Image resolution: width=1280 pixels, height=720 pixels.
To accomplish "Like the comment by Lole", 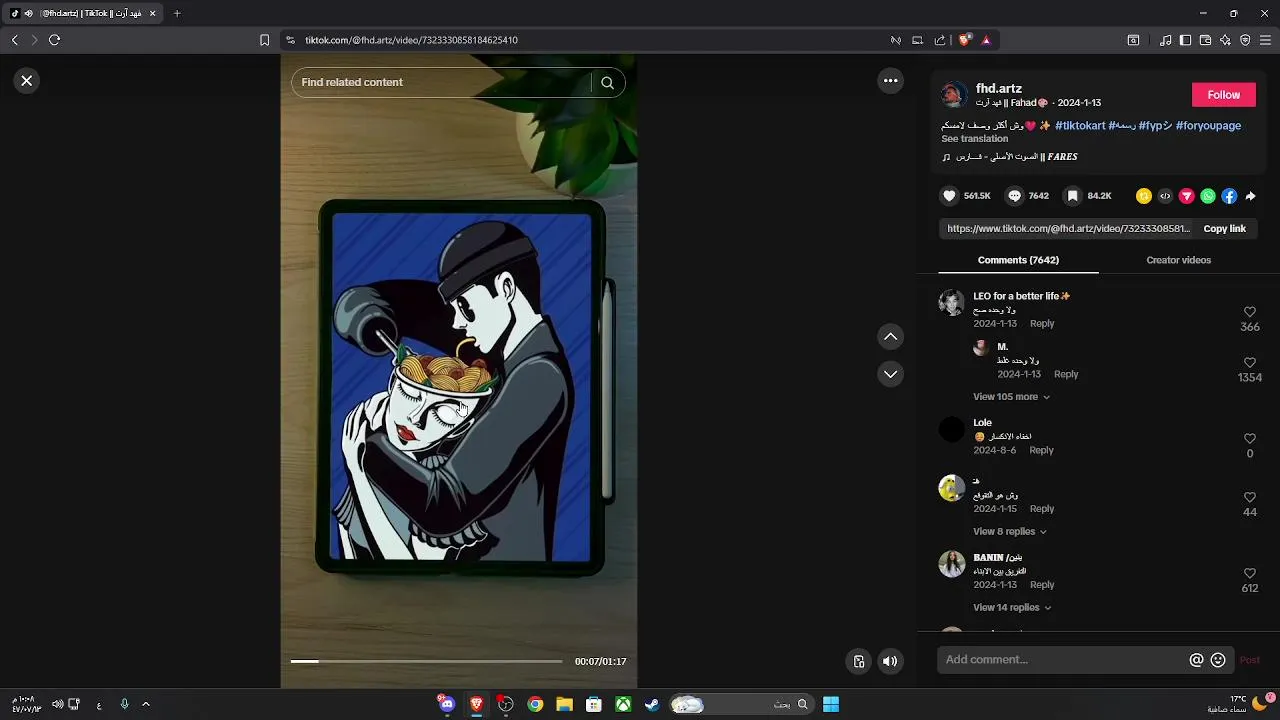I will tap(1249, 439).
